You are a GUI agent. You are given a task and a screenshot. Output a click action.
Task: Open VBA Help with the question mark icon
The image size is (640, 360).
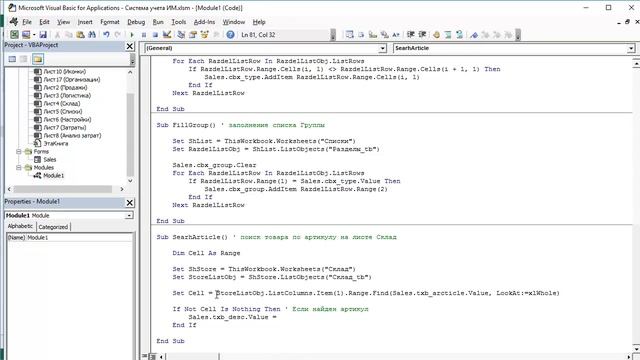pos(230,35)
